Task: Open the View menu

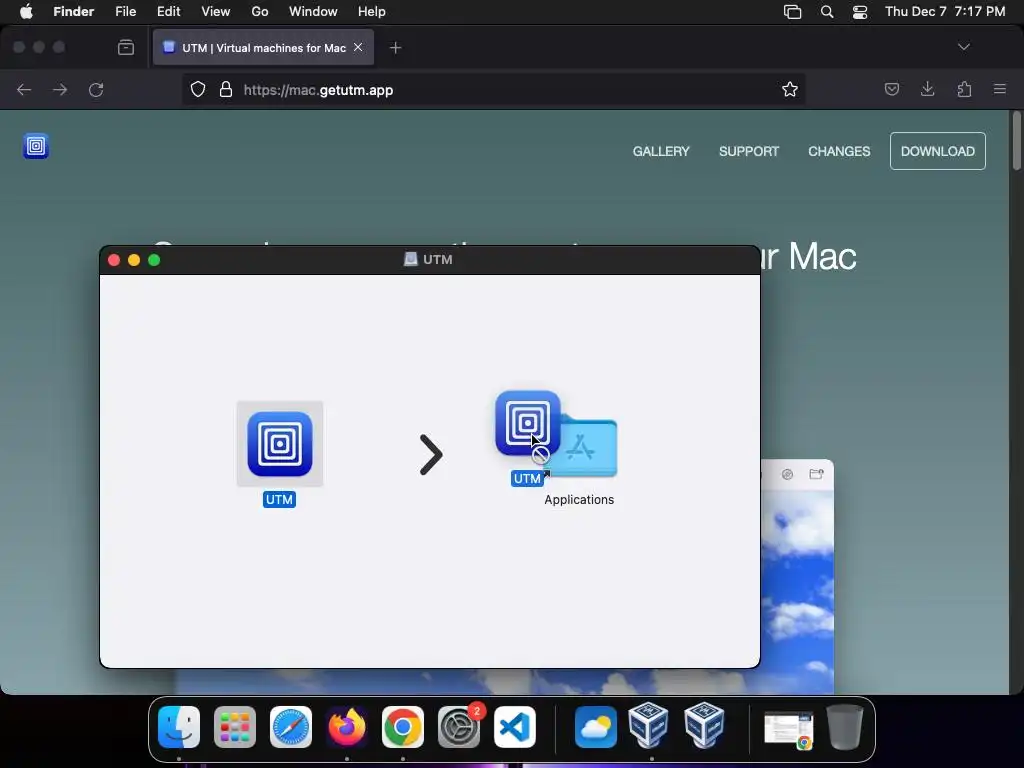Action: [x=216, y=12]
